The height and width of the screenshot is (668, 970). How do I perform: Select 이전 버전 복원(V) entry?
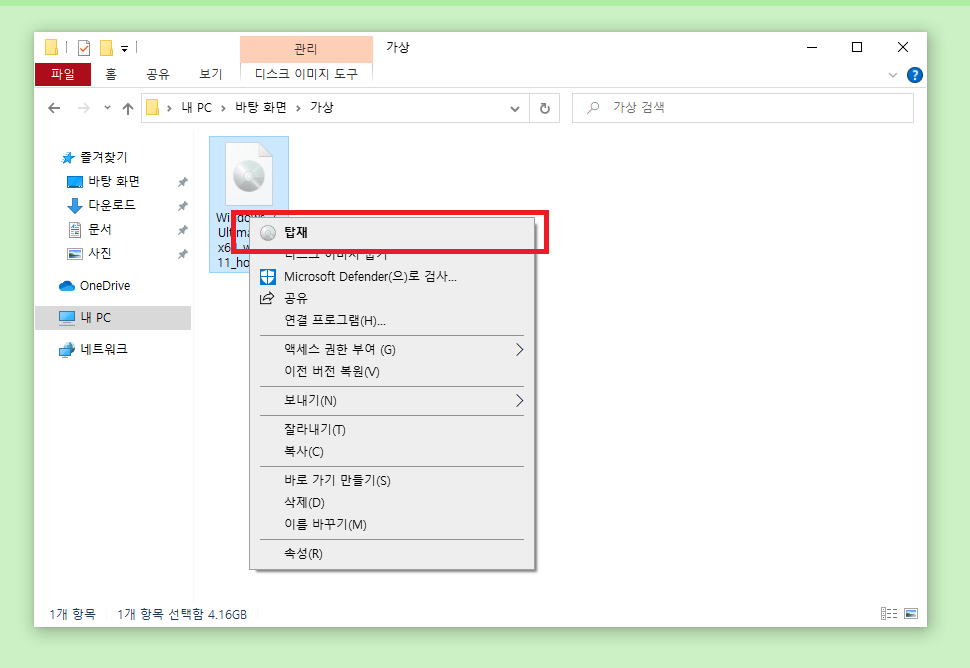point(392,371)
